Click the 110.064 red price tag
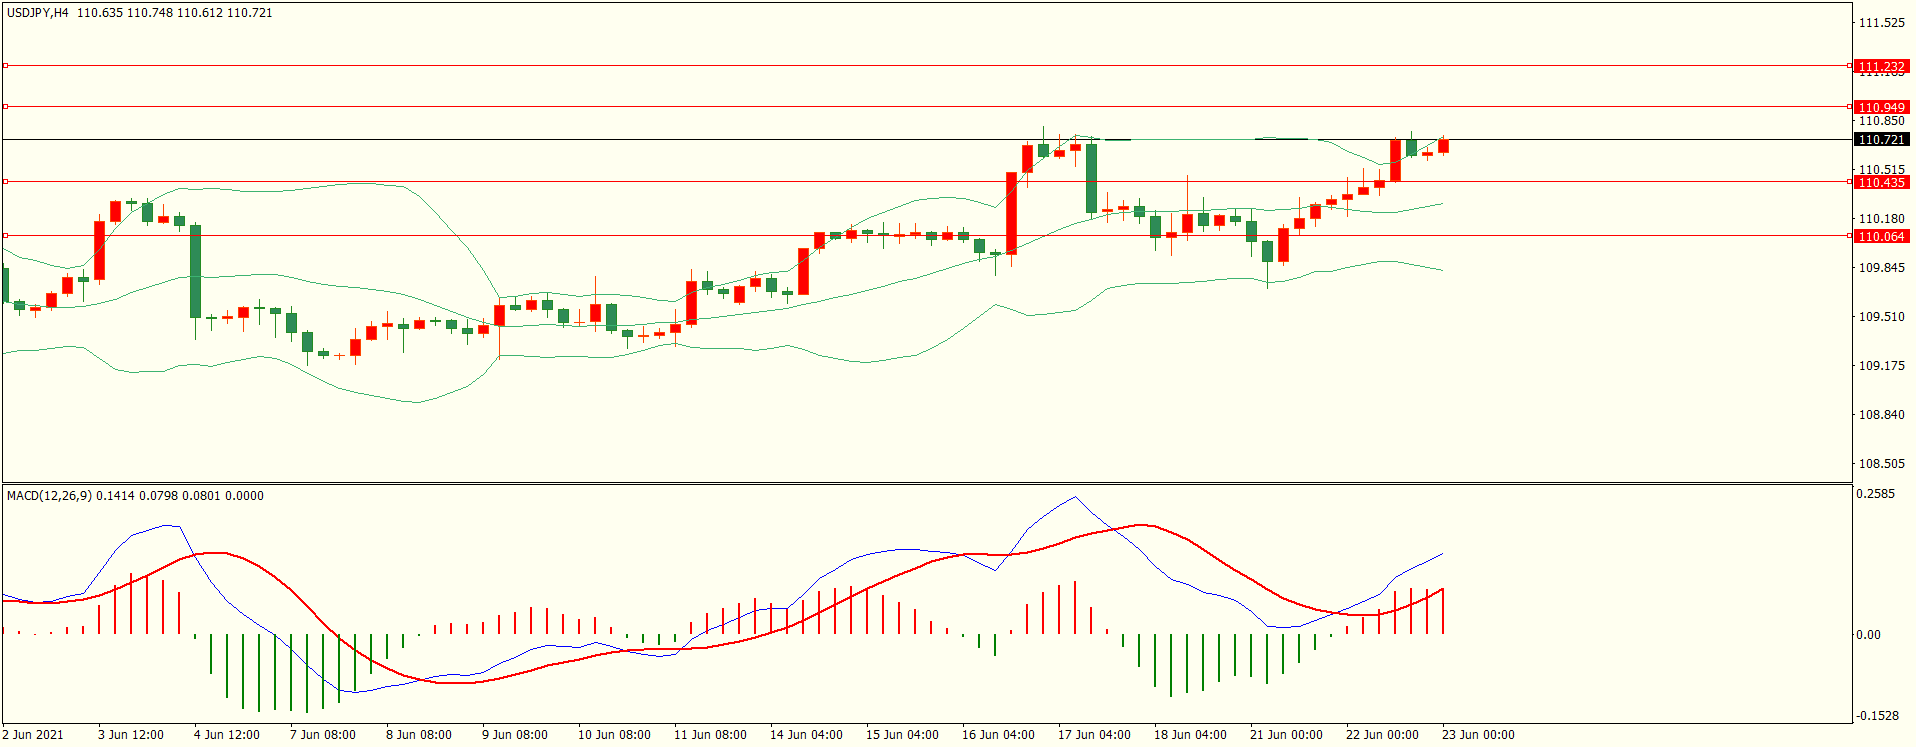This screenshot has width=1916, height=747. coord(1880,236)
